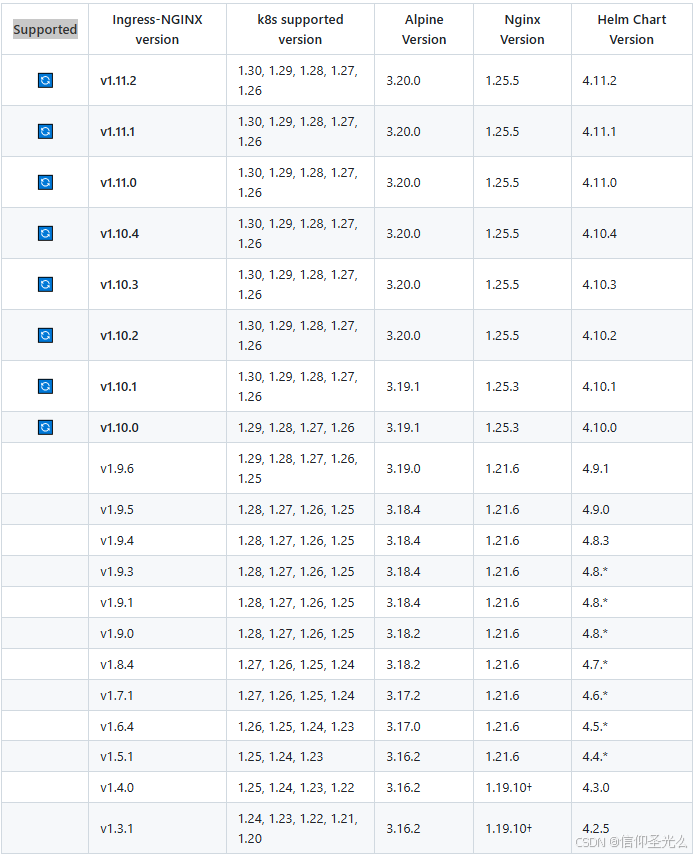Click Helm Chart version 4.11.0
The image size is (700, 855).
click(600, 183)
